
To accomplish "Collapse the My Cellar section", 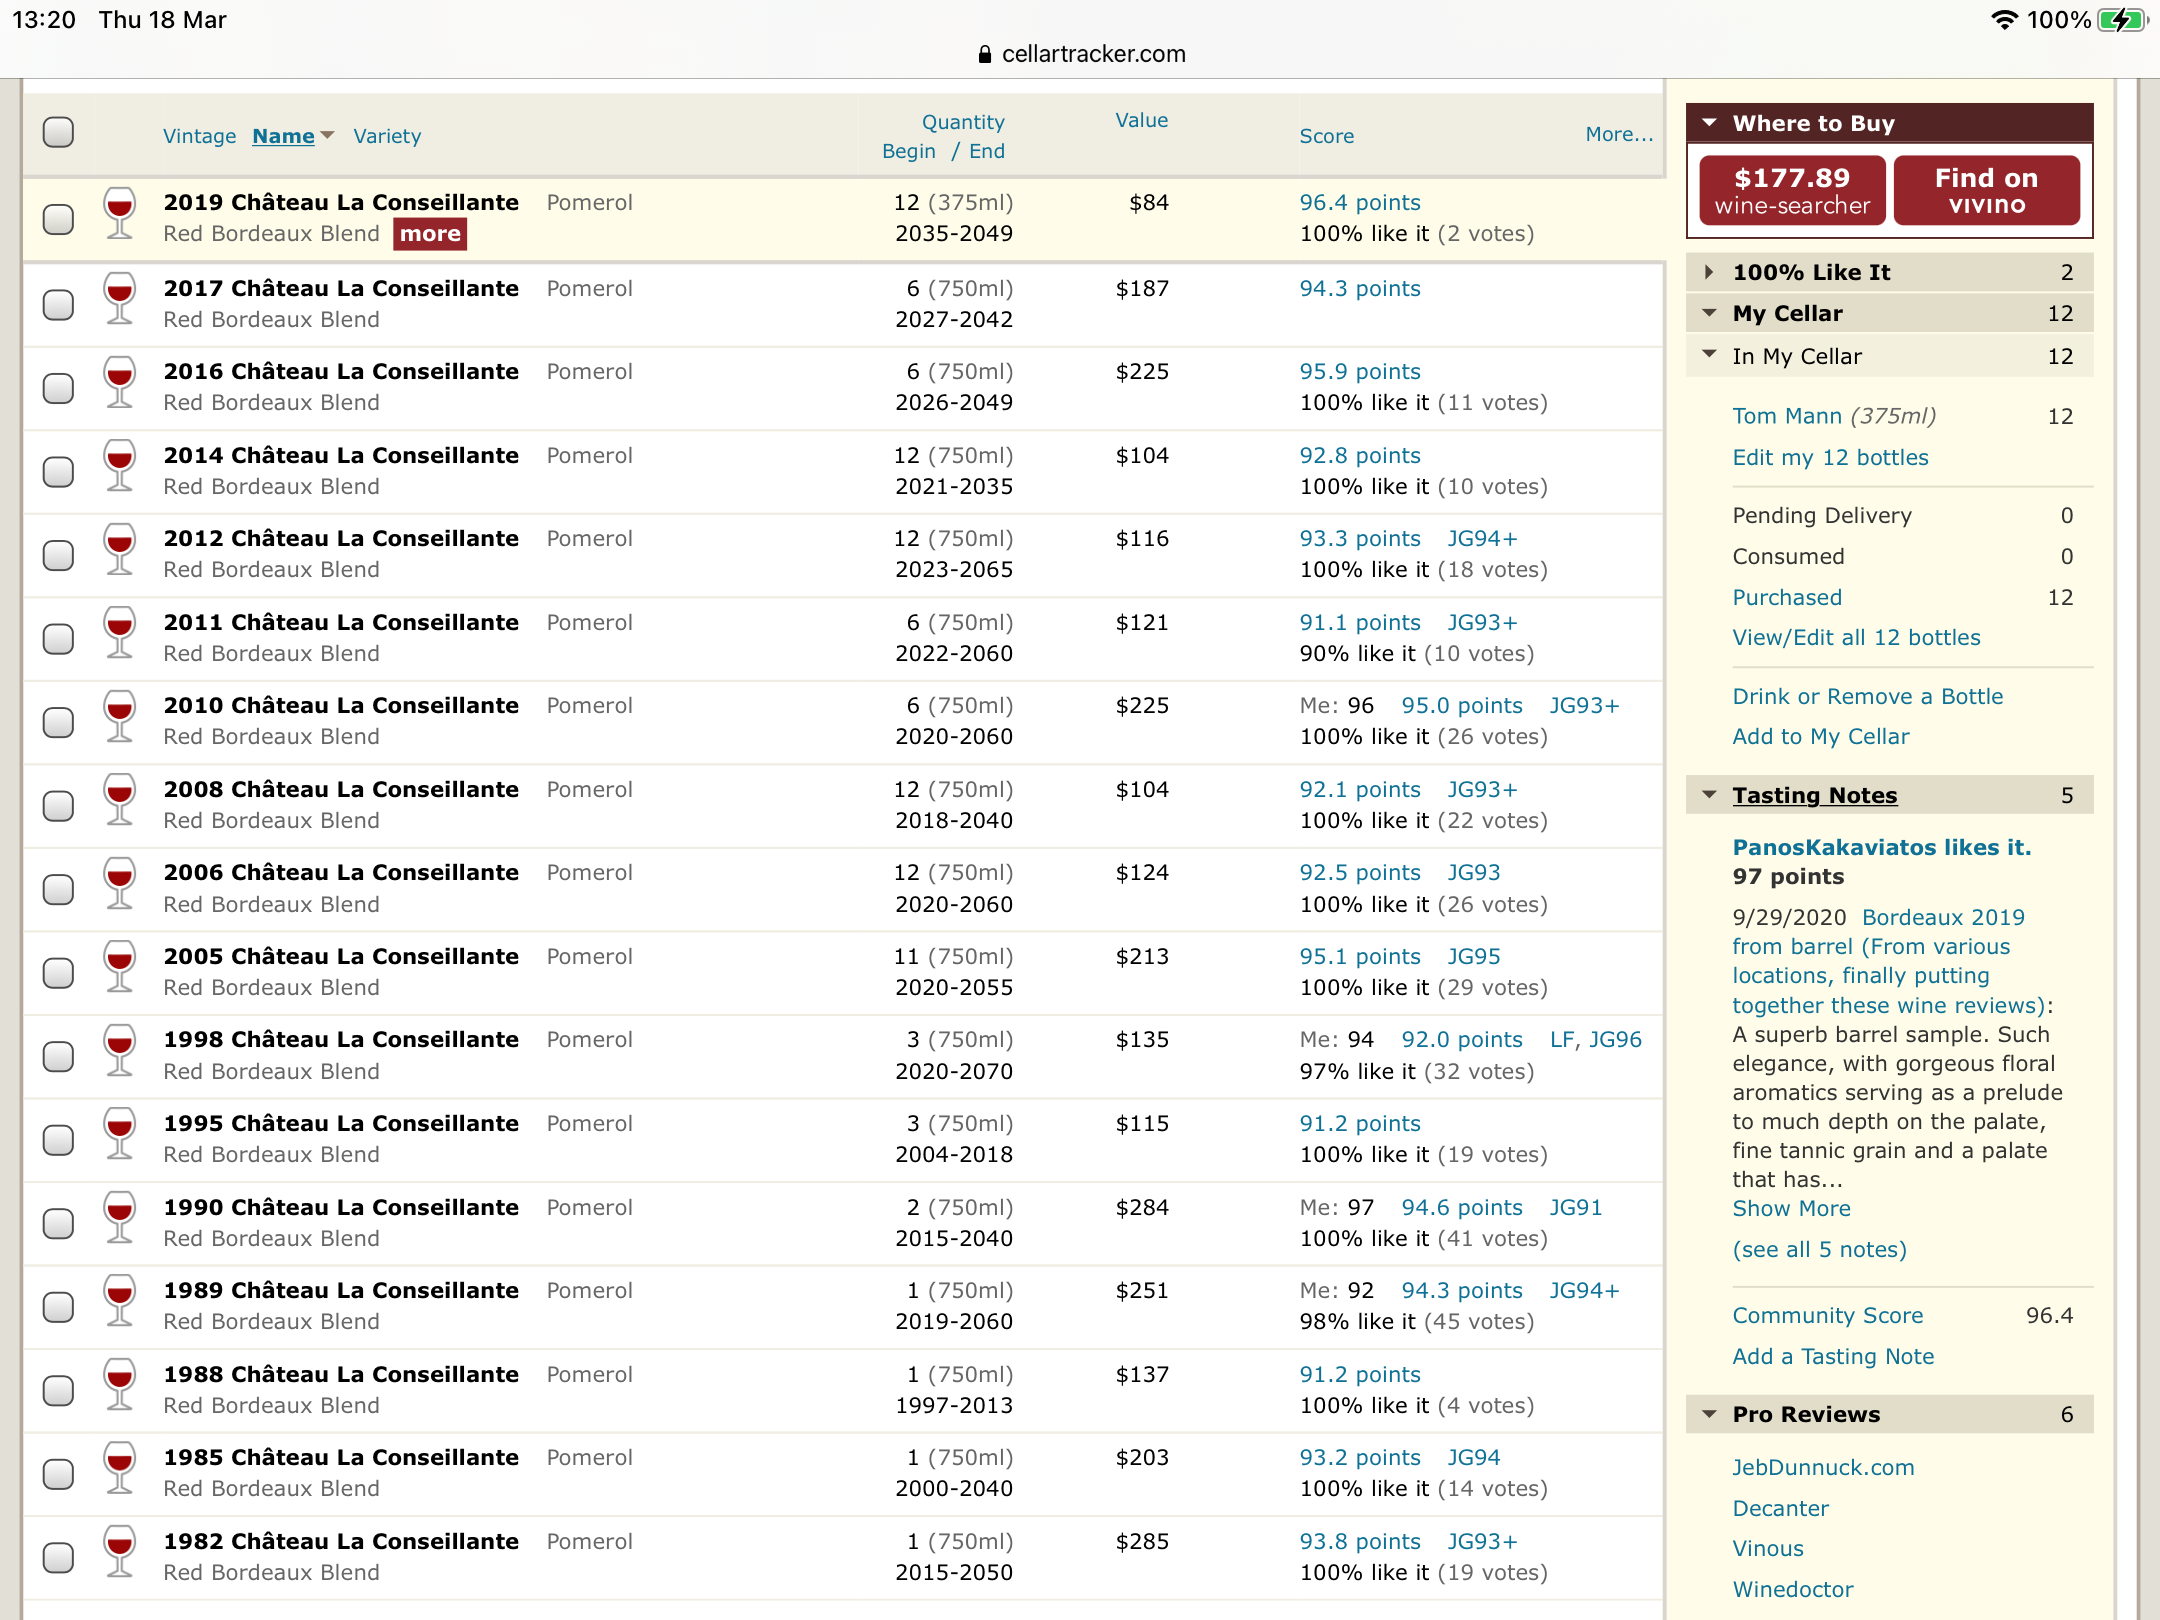I will (1709, 313).
